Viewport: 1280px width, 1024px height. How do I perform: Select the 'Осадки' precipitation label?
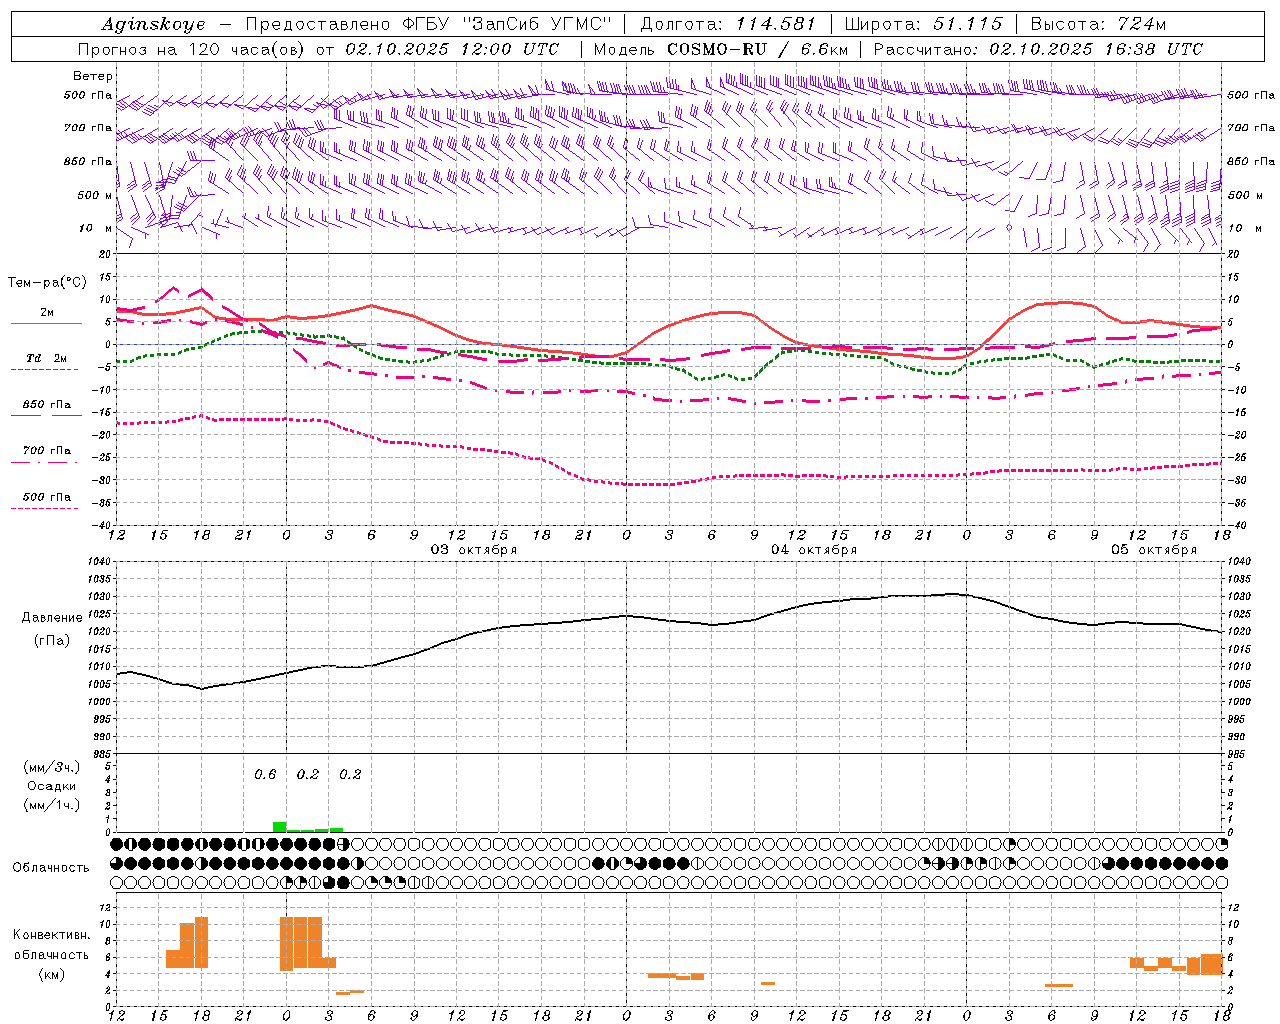tap(52, 786)
